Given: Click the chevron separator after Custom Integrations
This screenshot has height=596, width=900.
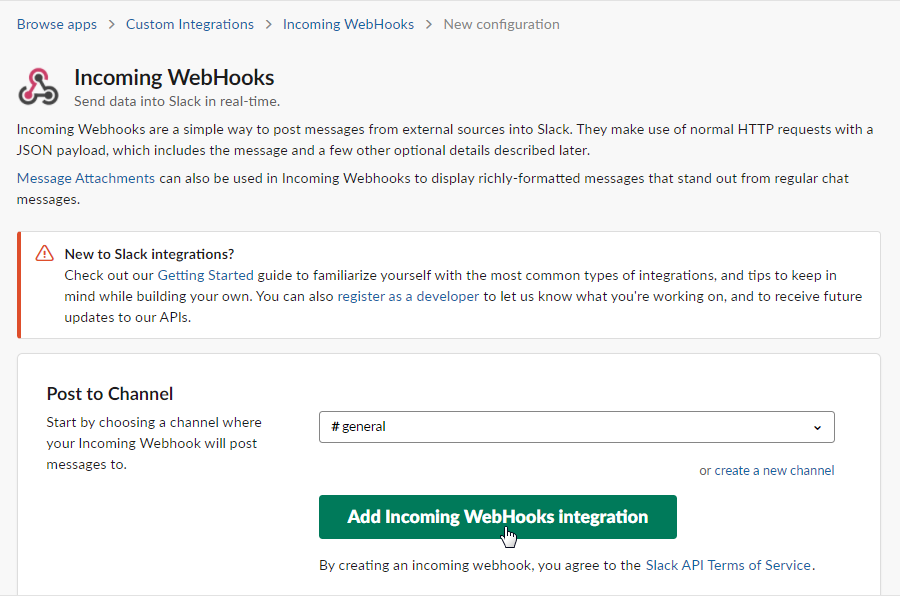Looking at the screenshot, I should coord(266,24).
